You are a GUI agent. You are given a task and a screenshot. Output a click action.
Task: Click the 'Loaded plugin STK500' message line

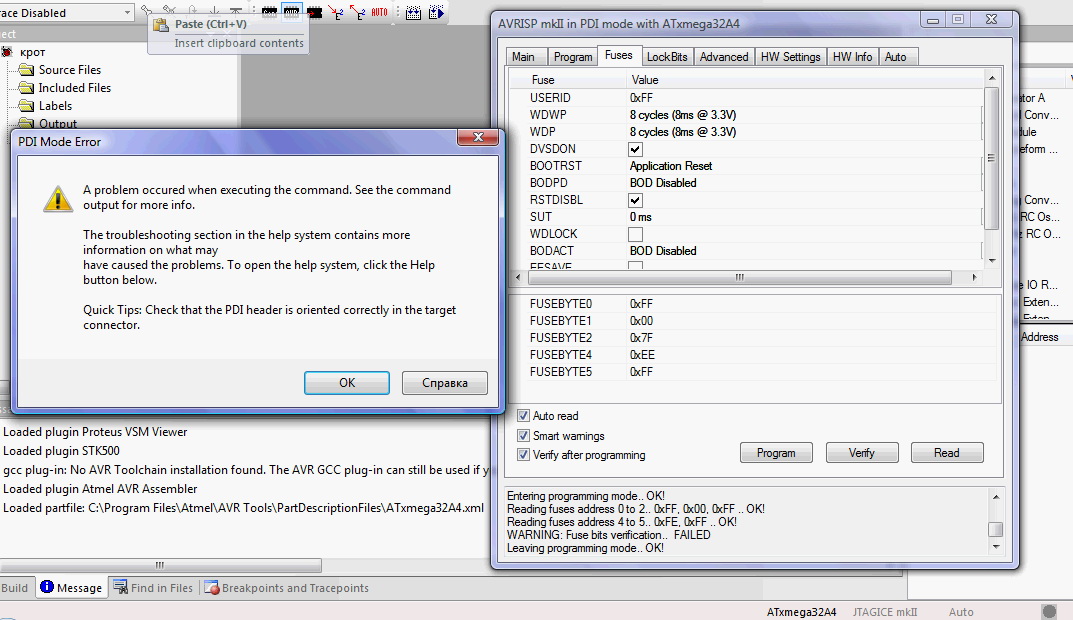pyautogui.click(x=61, y=451)
